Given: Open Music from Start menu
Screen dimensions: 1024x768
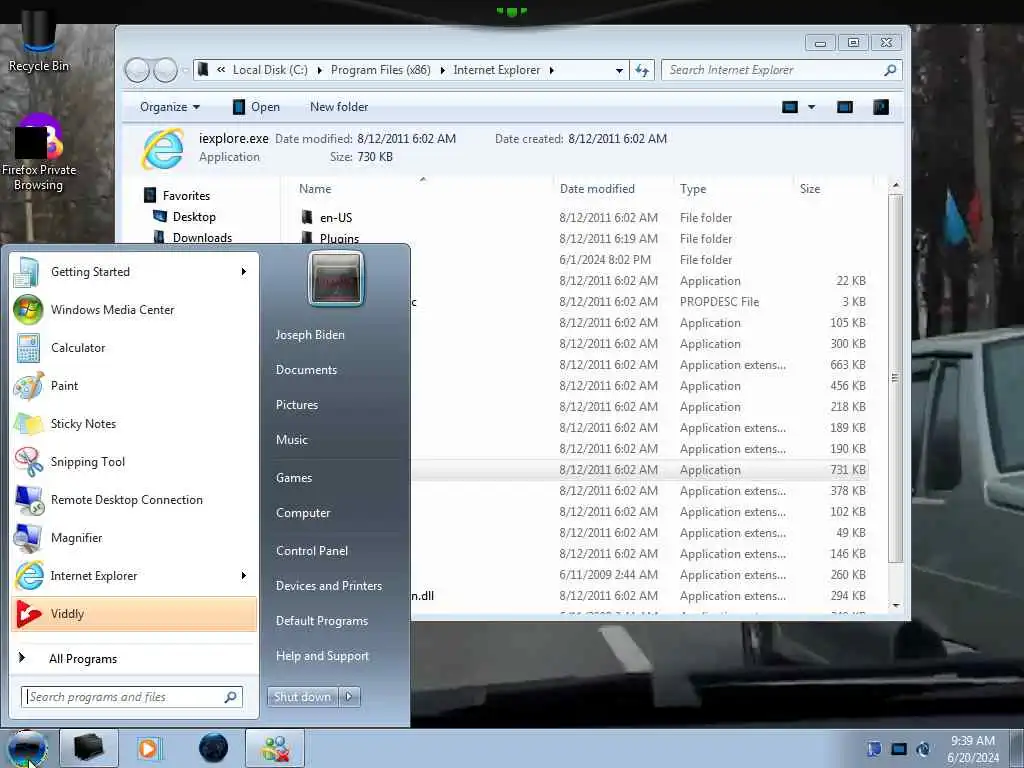Looking at the screenshot, I should [291, 440].
